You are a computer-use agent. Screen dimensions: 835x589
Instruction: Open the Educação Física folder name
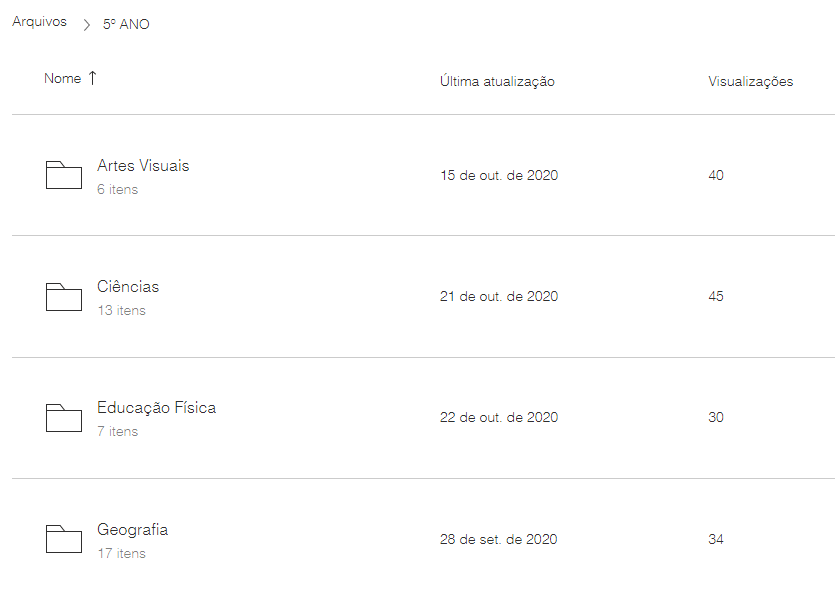156,408
